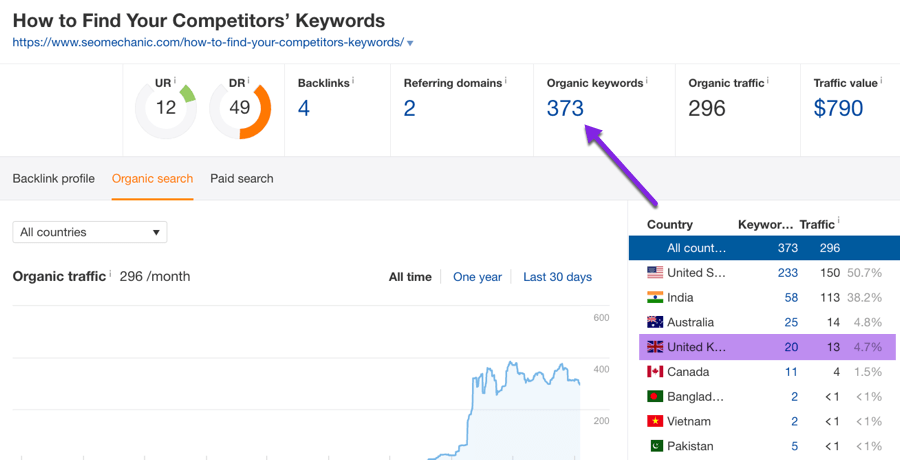The image size is (900, 460).
Task: Open the 373 organic keywords link
Action: [x=565, y=108]
